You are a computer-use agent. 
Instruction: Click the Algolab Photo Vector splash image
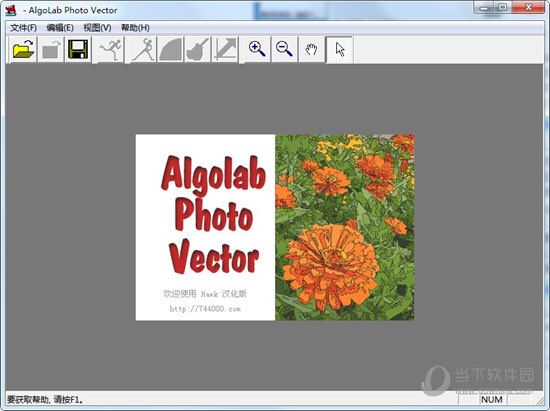coord(275,227)
